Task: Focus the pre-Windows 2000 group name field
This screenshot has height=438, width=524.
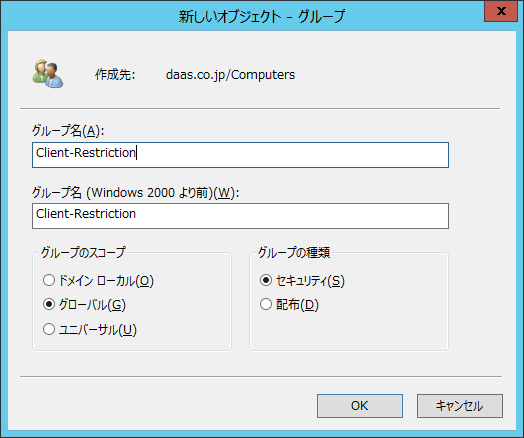Action: (x=240, y=216)
